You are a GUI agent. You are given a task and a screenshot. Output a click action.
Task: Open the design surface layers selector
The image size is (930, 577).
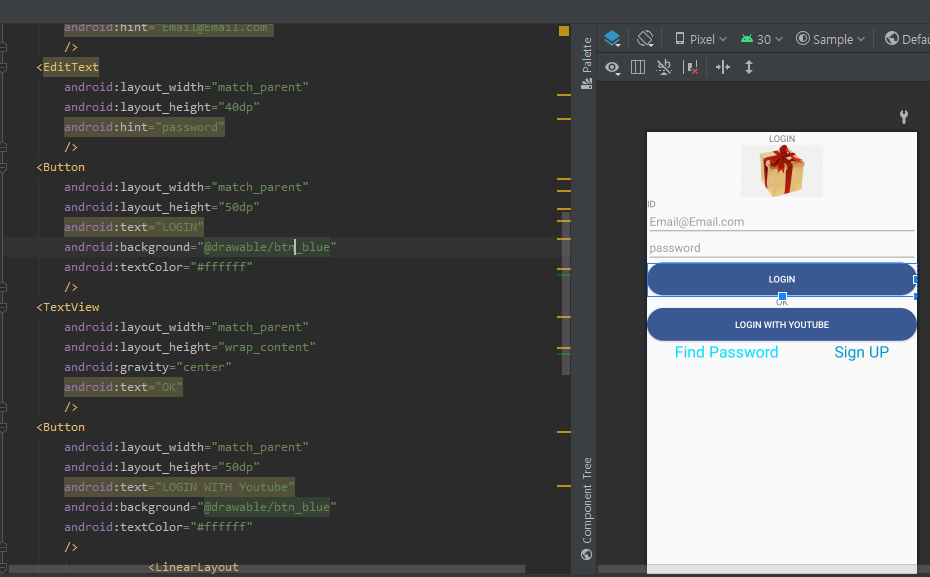[x=612, y=39]
